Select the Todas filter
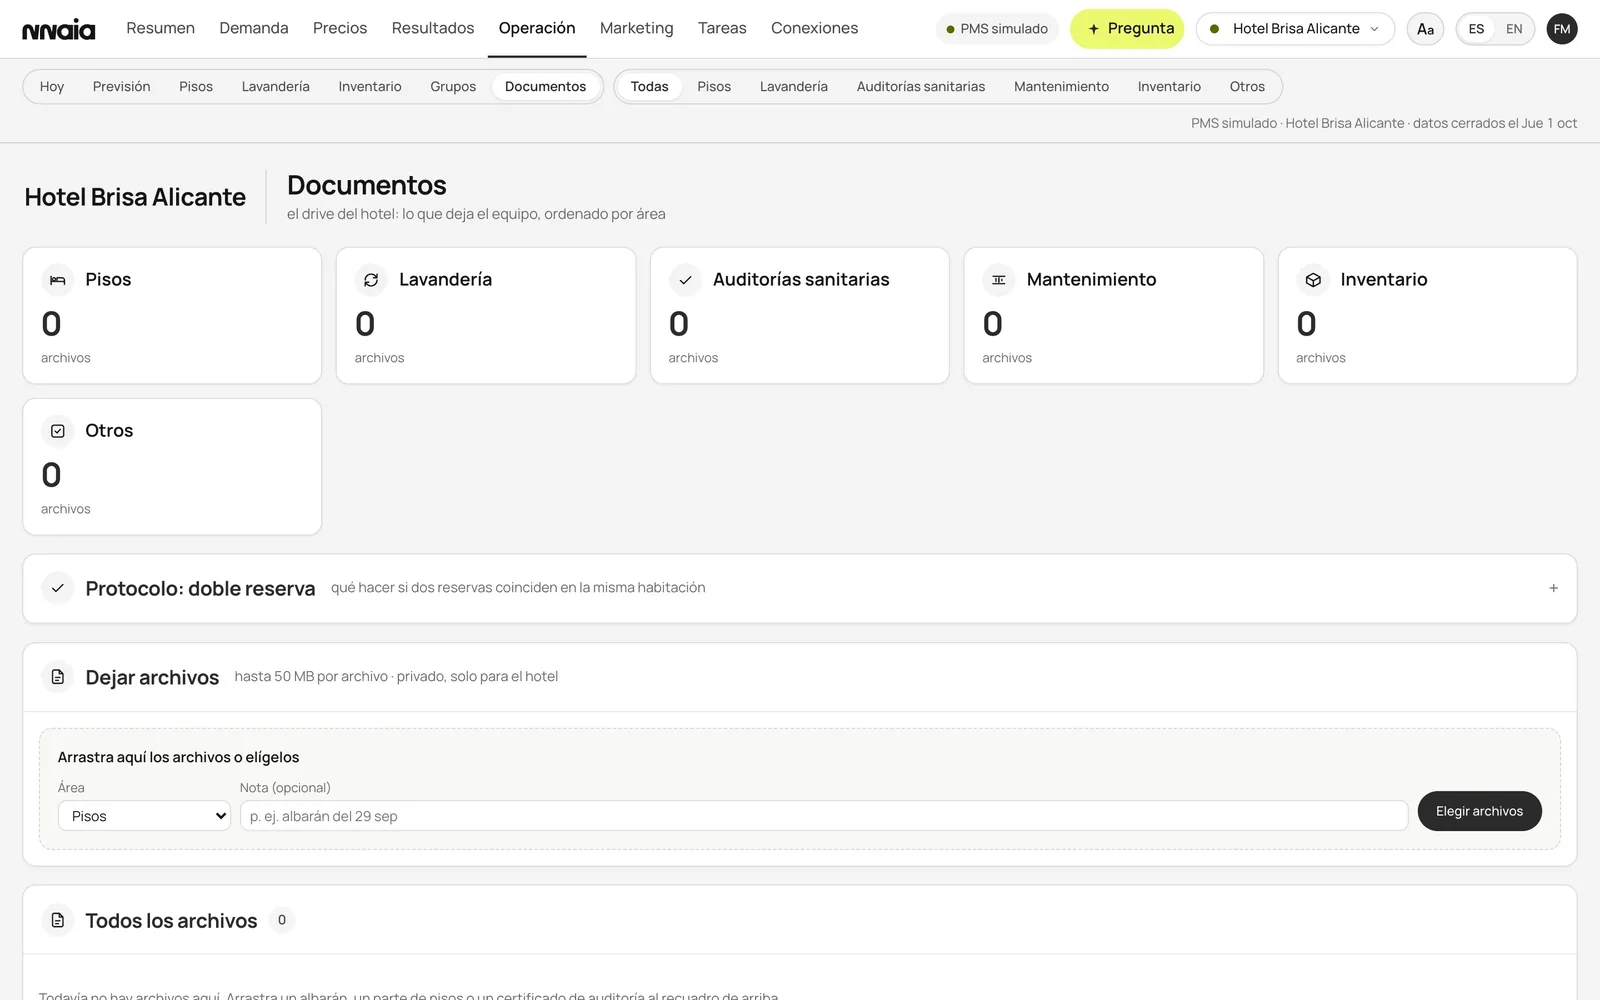The height and width of the screenshot is (1000, 1600). point(649,87)
